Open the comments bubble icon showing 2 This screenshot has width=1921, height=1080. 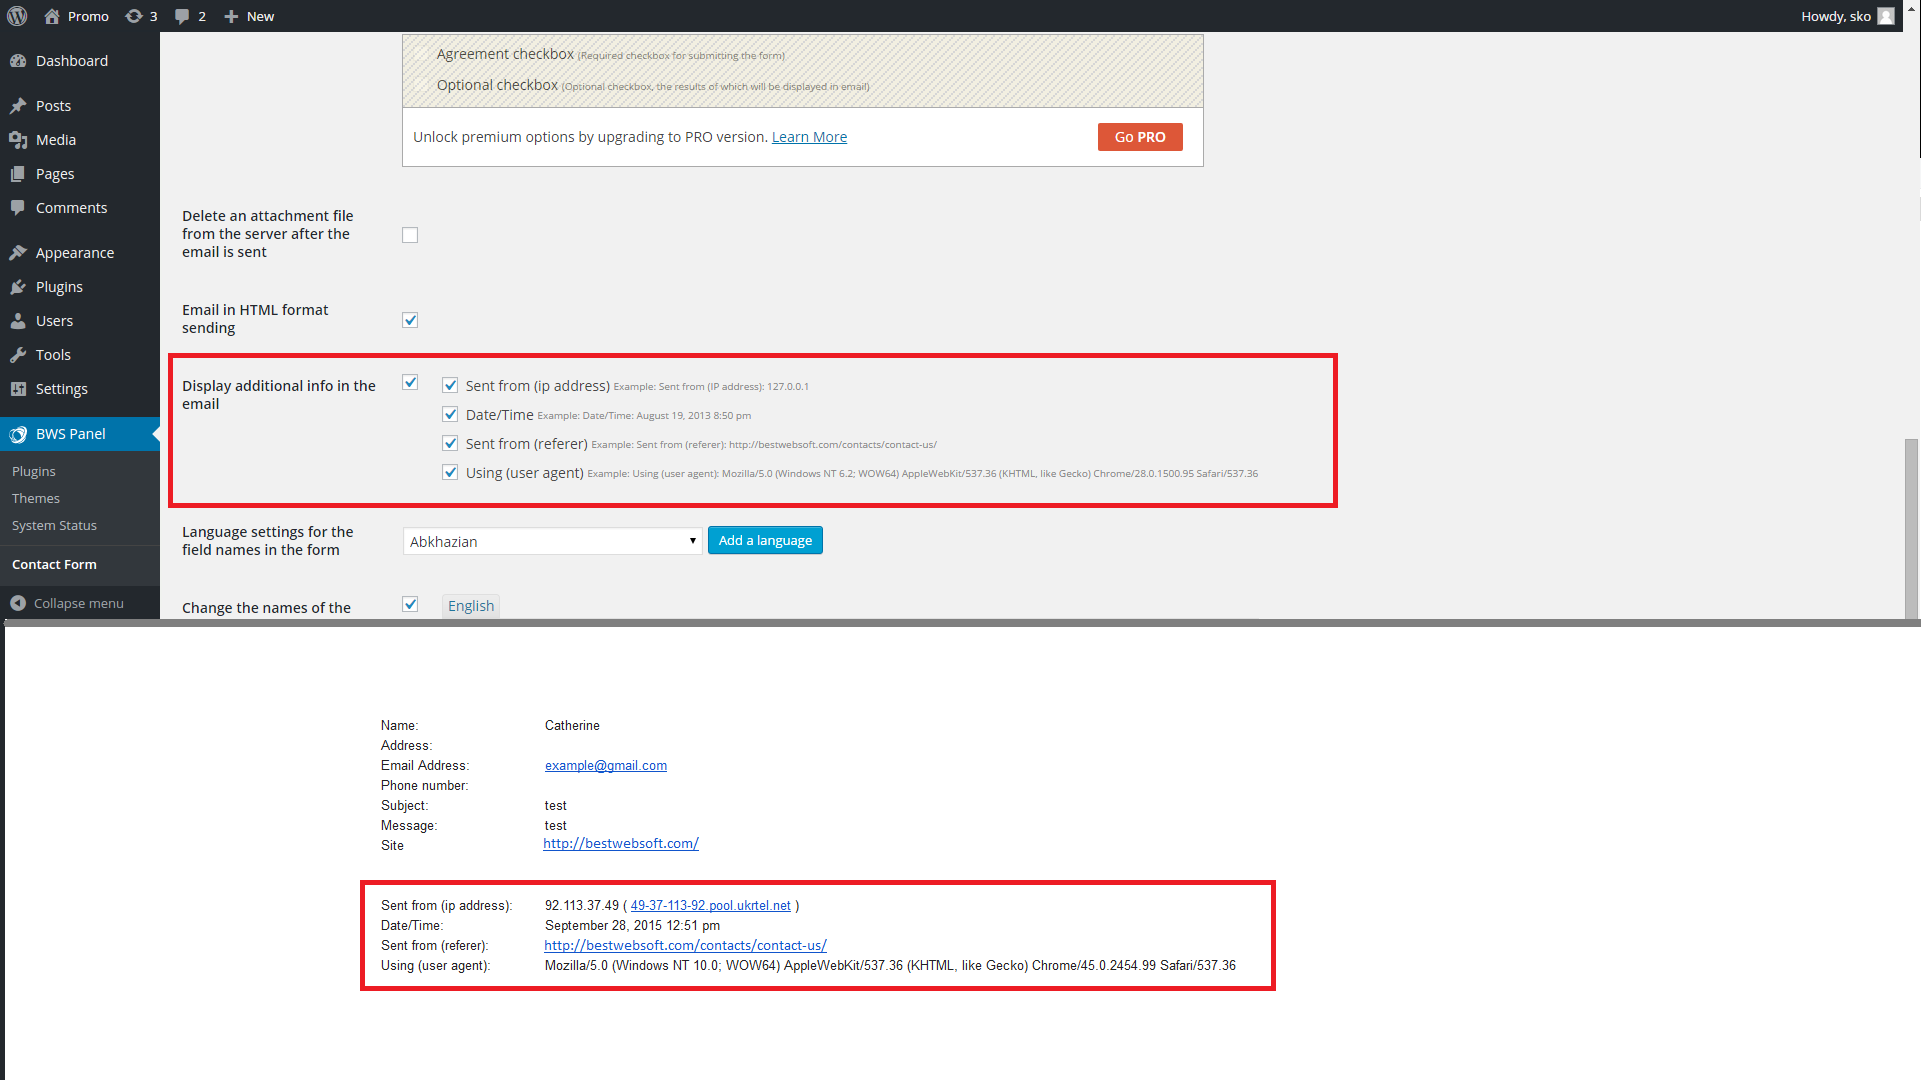pos(182,16)
